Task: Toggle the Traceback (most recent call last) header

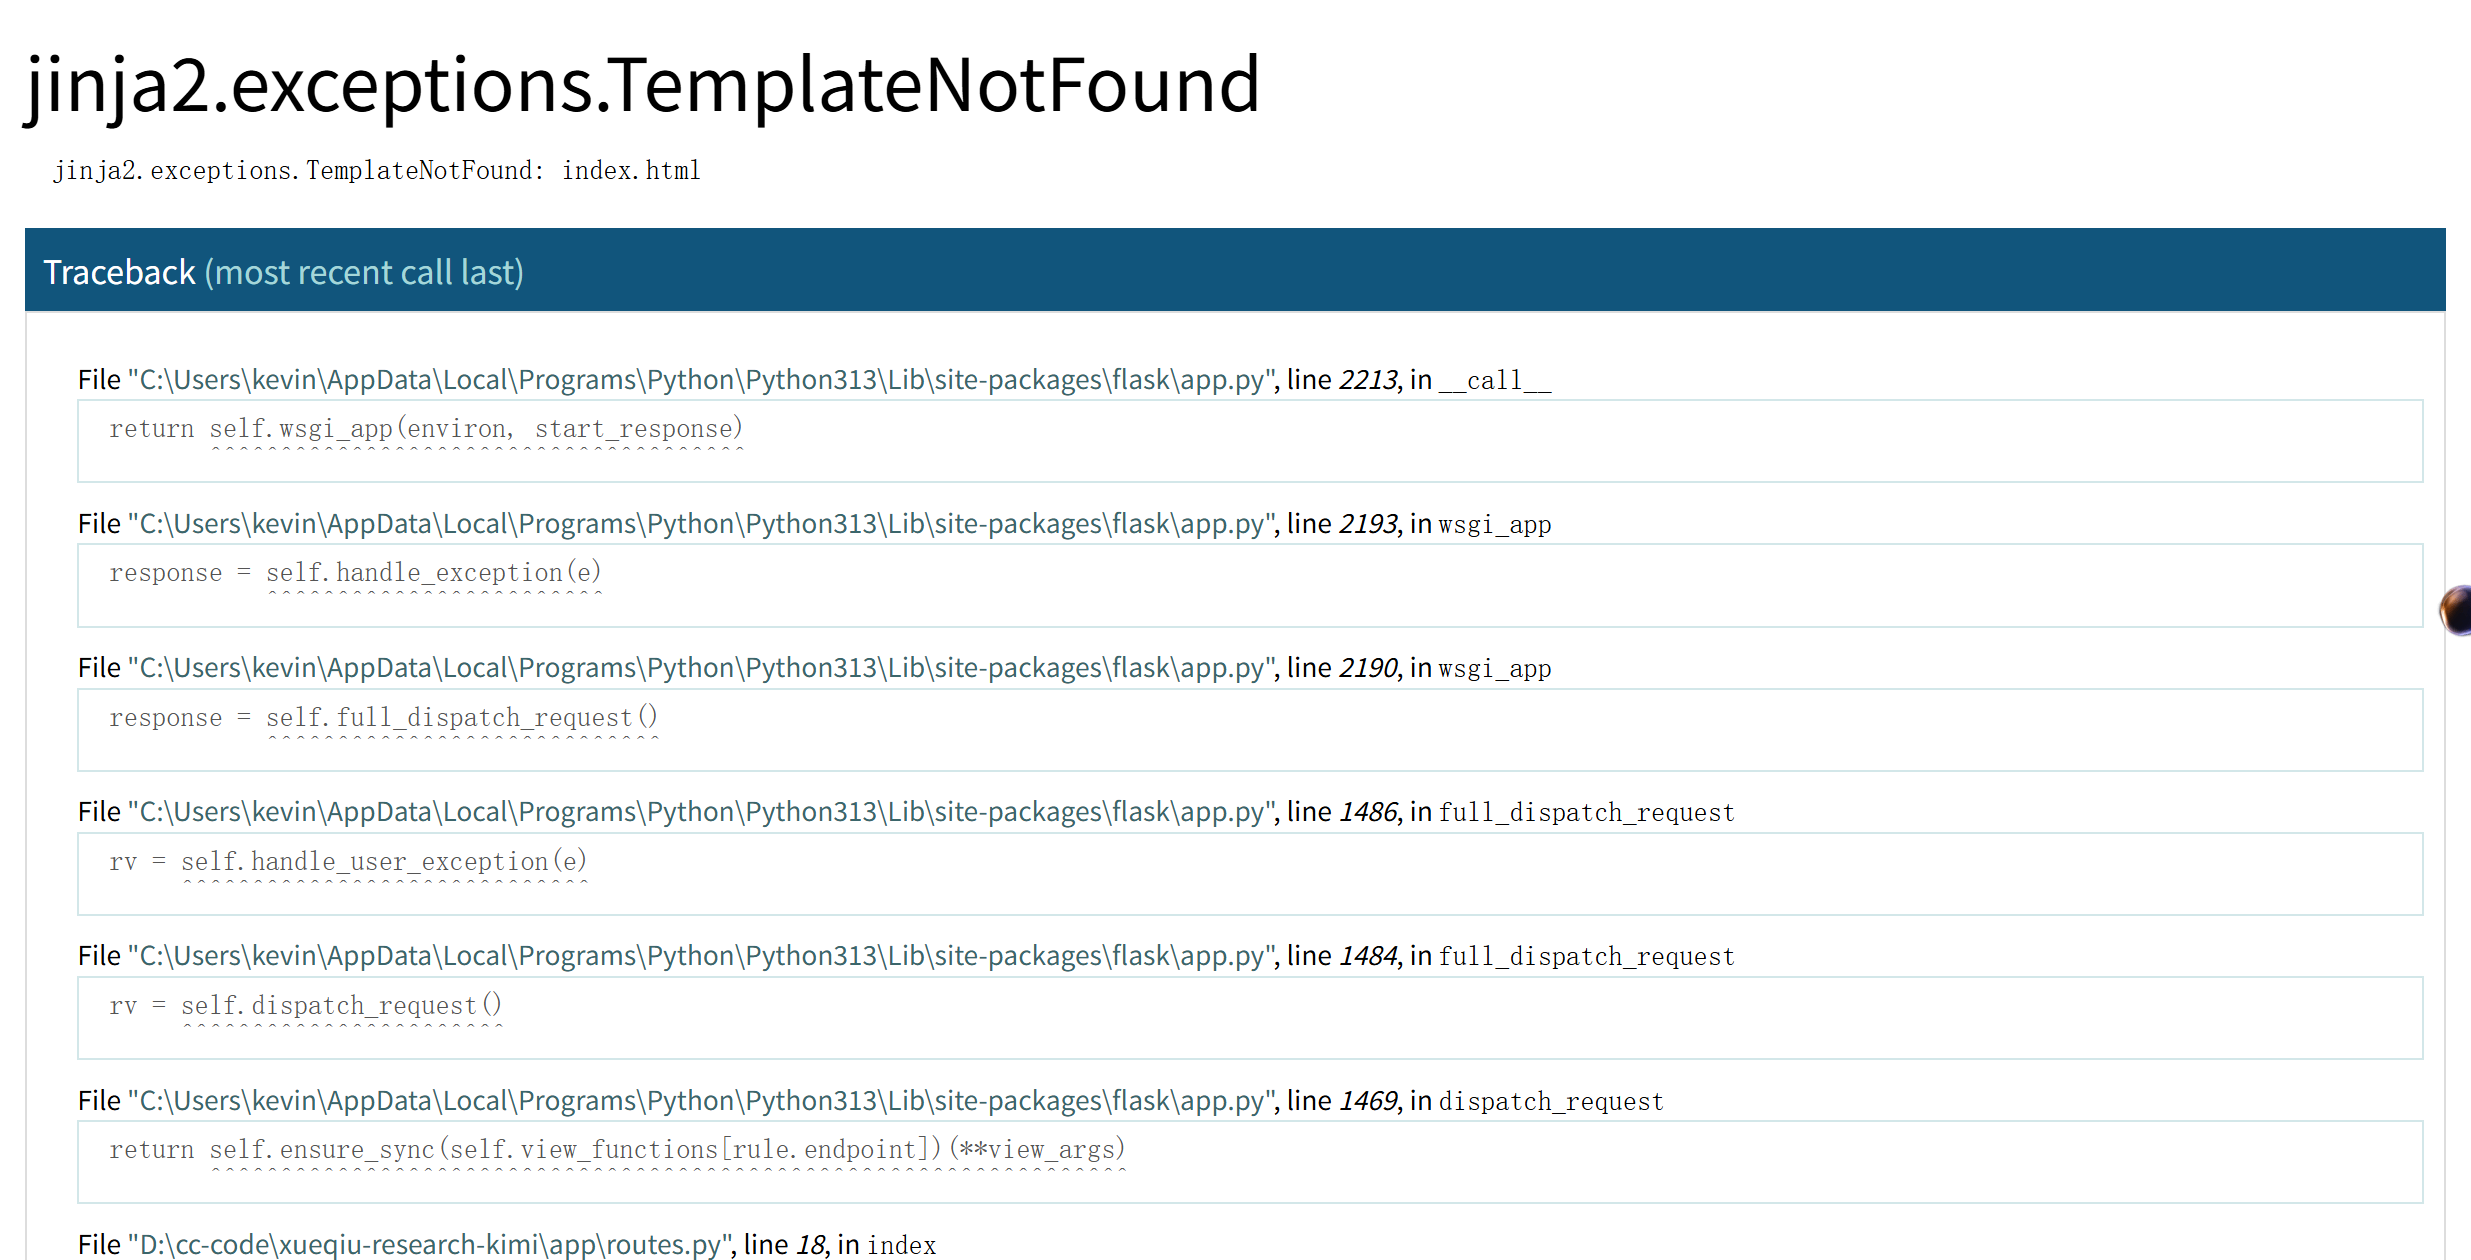Action: click(x=283, y=272)
